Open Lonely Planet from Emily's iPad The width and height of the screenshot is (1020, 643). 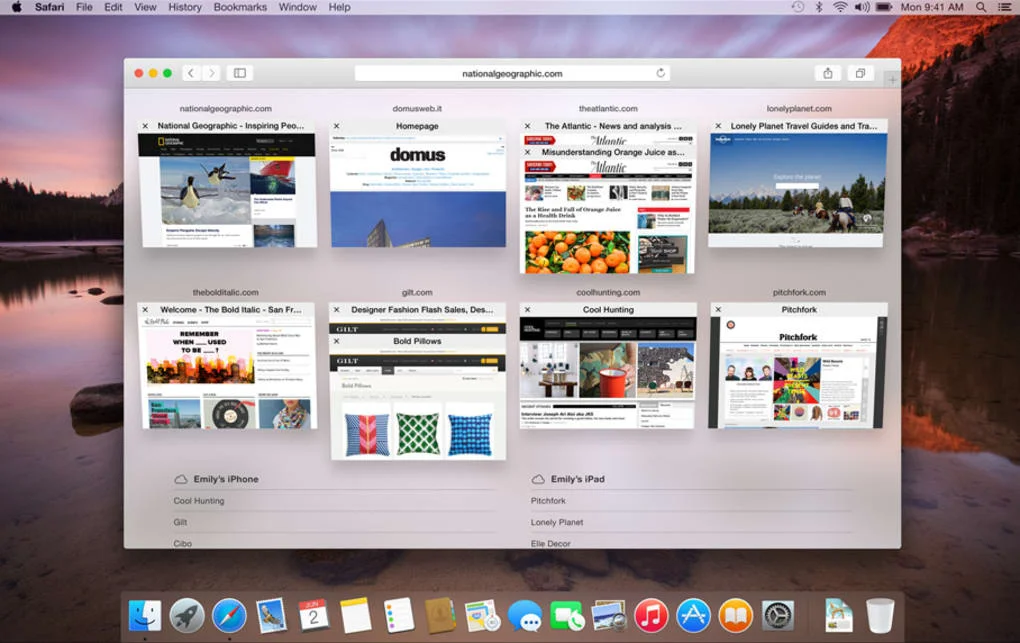(557, 522)
